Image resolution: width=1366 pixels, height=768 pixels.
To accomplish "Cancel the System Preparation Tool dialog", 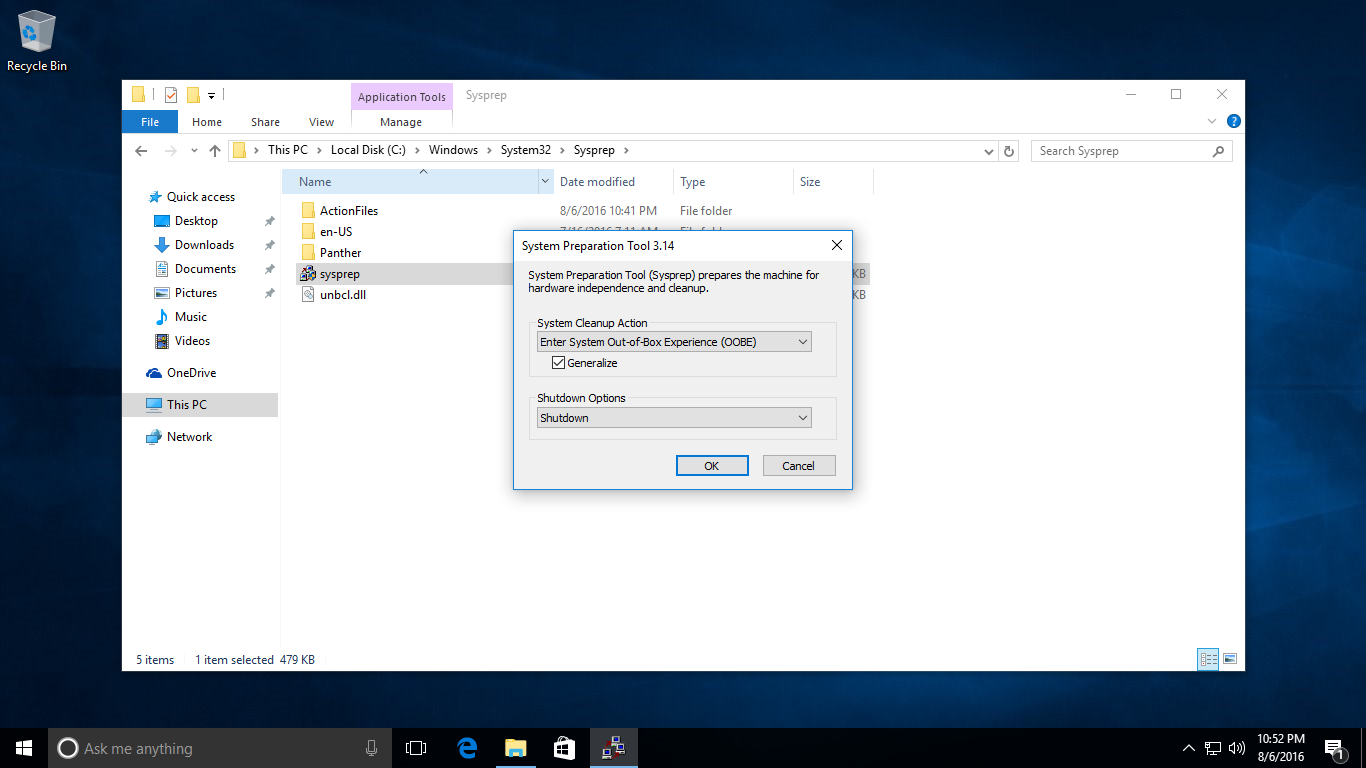I will click(x=798, y=466).
